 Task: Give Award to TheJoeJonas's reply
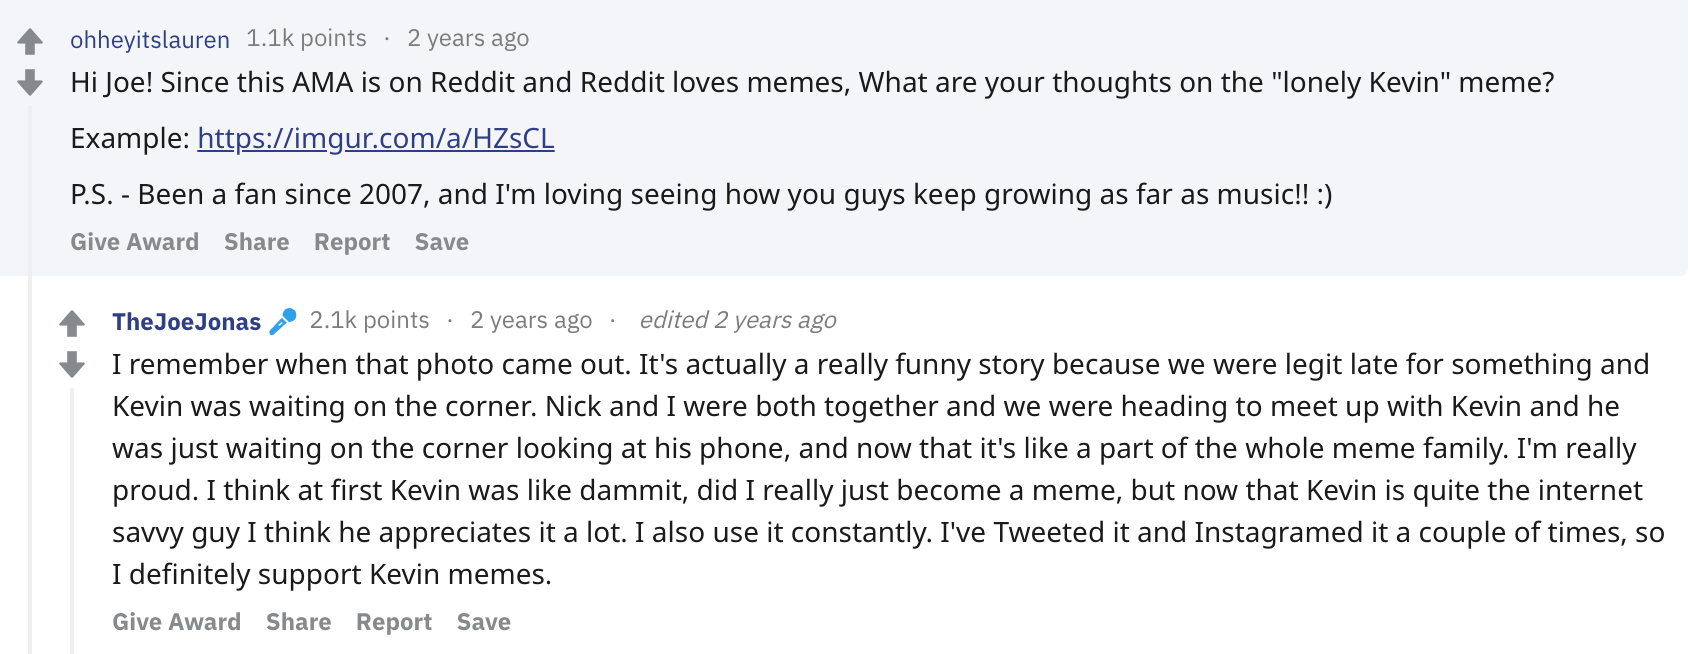177,621
